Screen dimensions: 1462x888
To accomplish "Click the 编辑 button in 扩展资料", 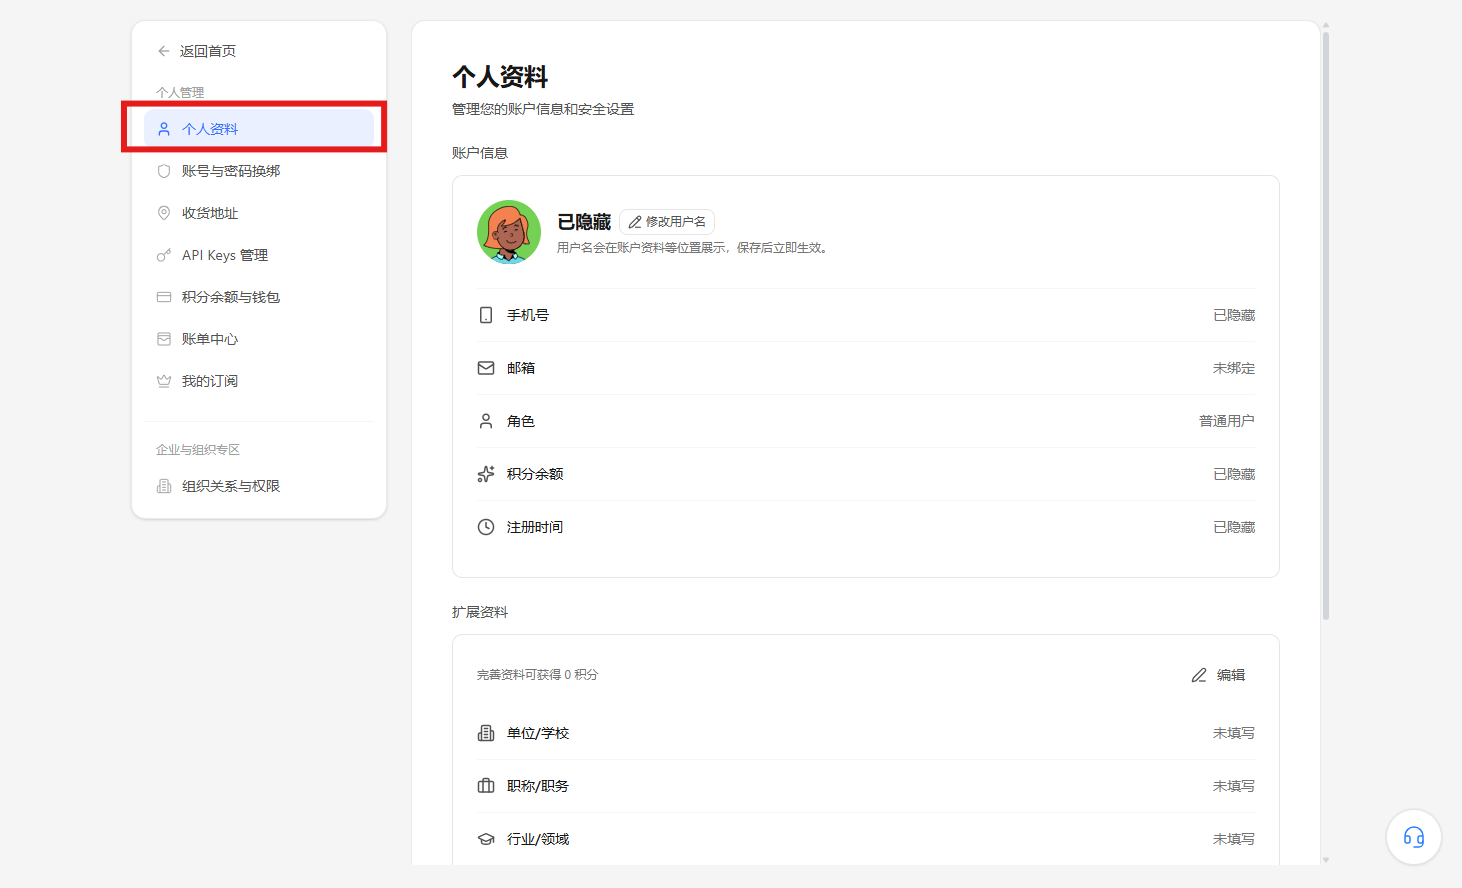I will pos(1218,675).
